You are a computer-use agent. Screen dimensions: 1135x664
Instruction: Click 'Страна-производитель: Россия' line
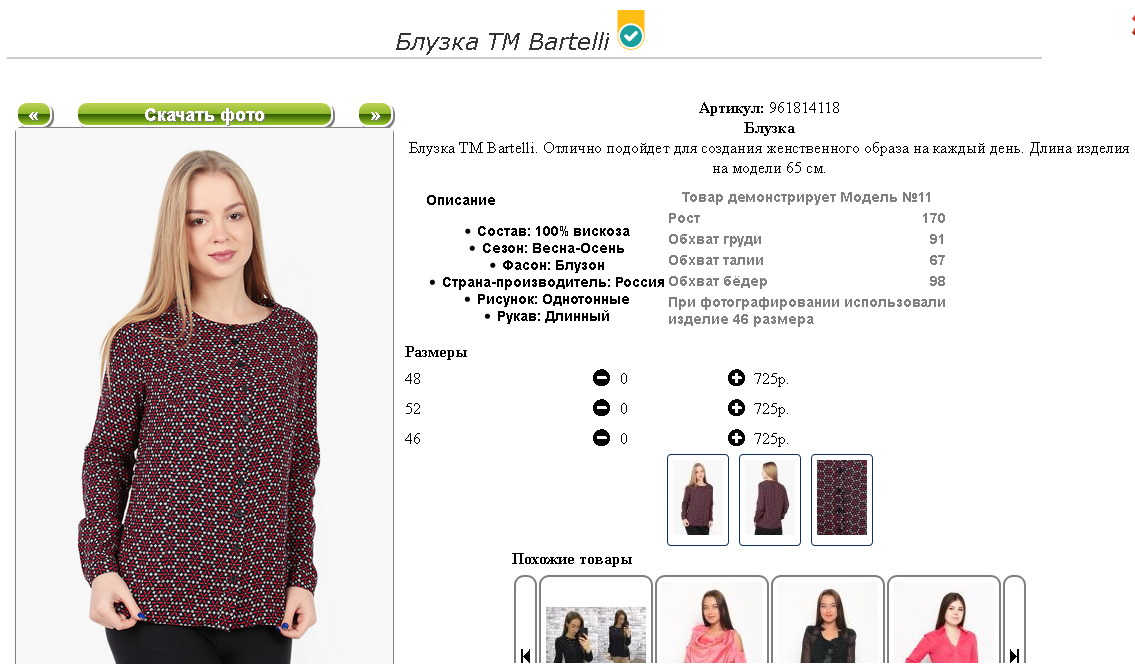click(553, 282)
